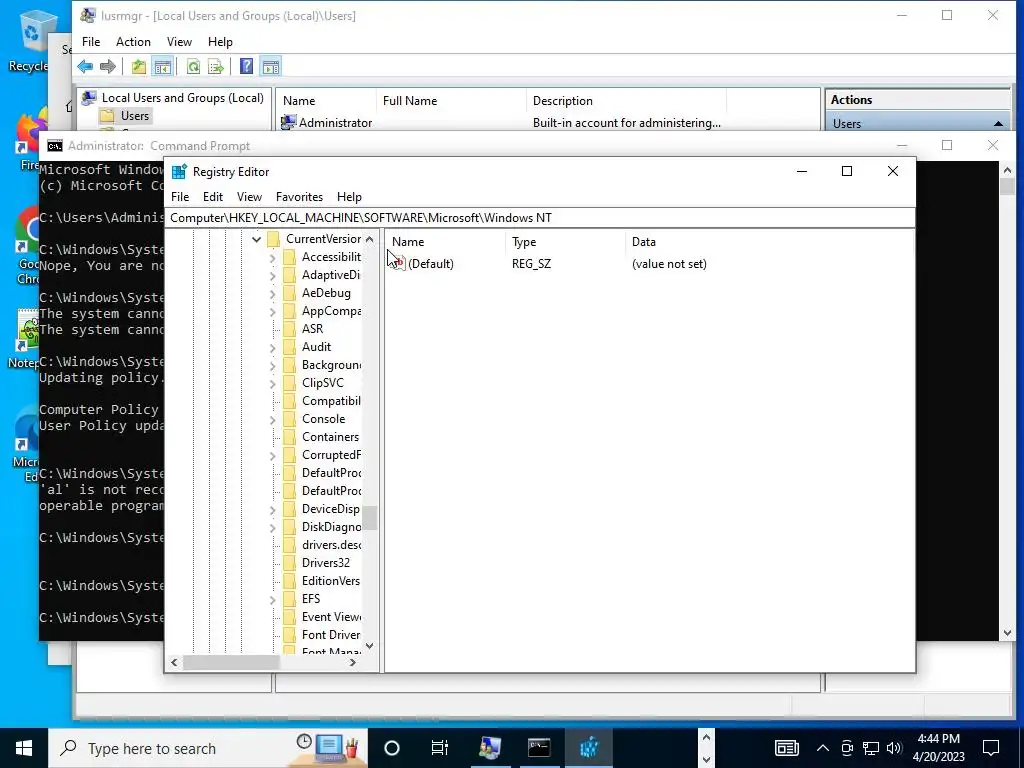
Task: Open Registry Editor Favorites menu
Action: pyautogui.click(x=299, y=197)
